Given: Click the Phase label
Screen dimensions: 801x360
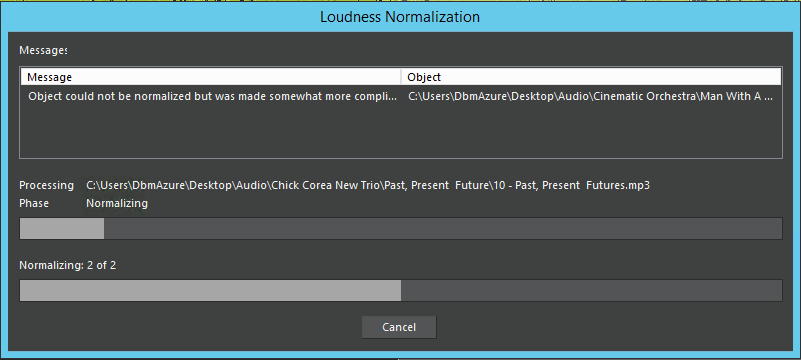Looking at the screenshot, I should point(34,203).
